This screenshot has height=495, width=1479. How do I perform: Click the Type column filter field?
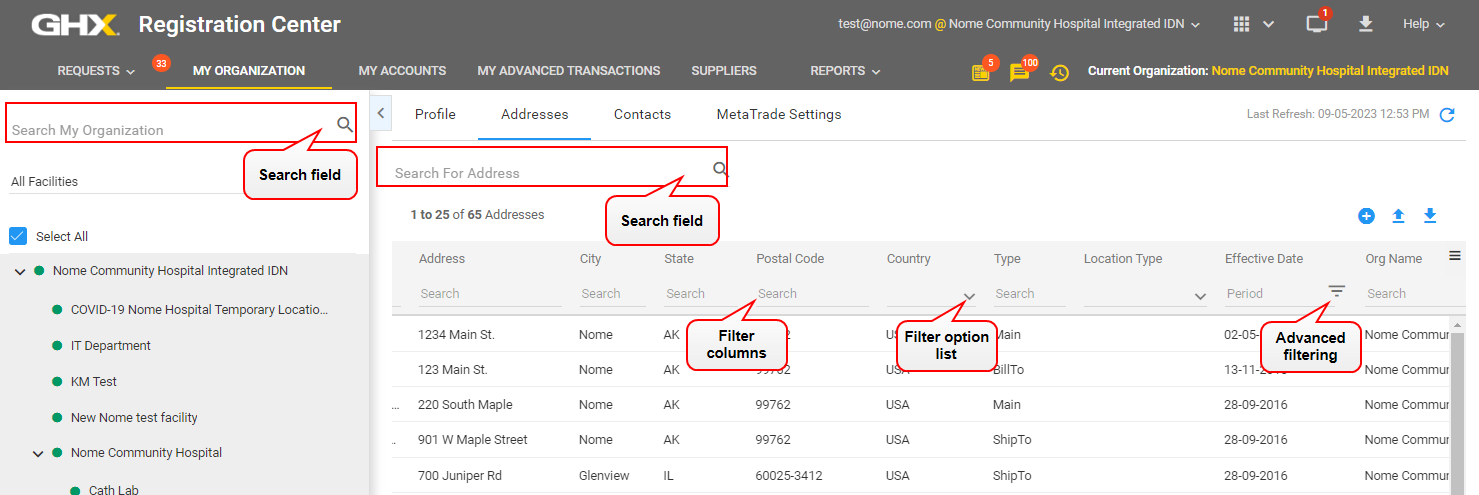1029,294
